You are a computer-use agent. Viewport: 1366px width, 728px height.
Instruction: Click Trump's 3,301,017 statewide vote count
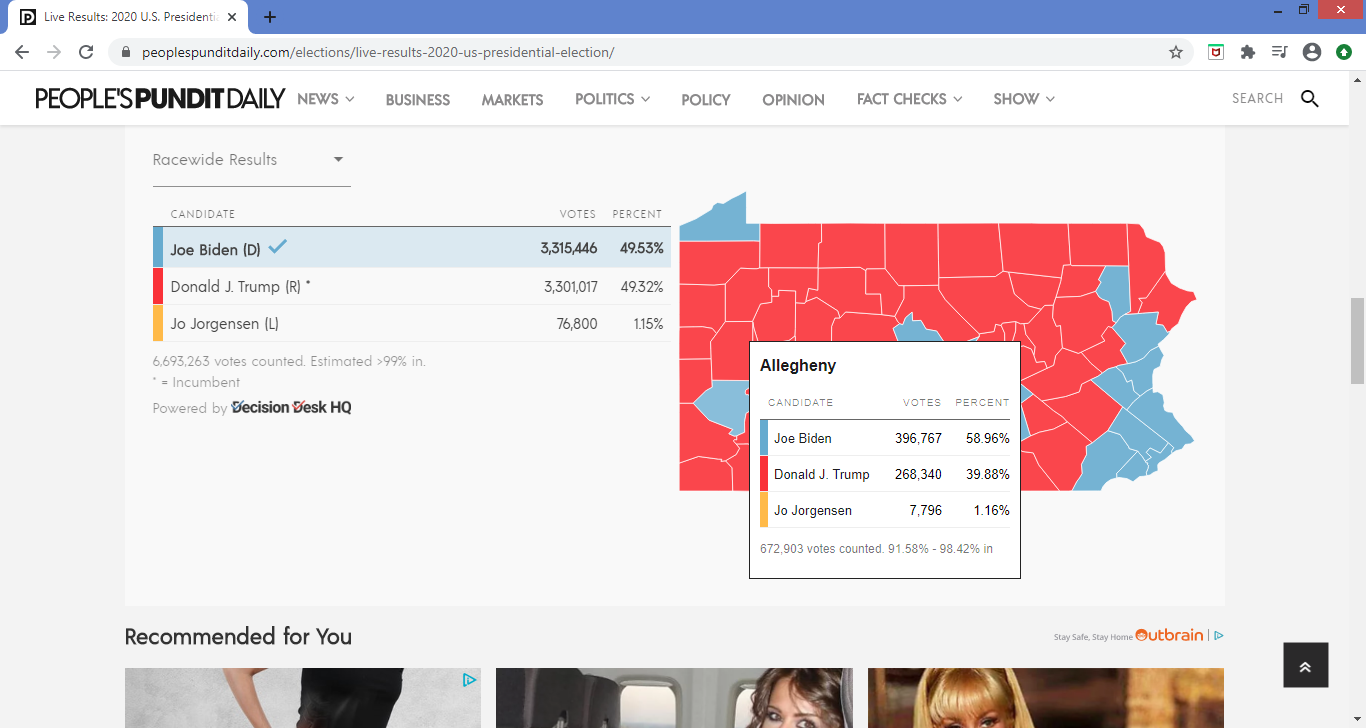pos(571,287)
